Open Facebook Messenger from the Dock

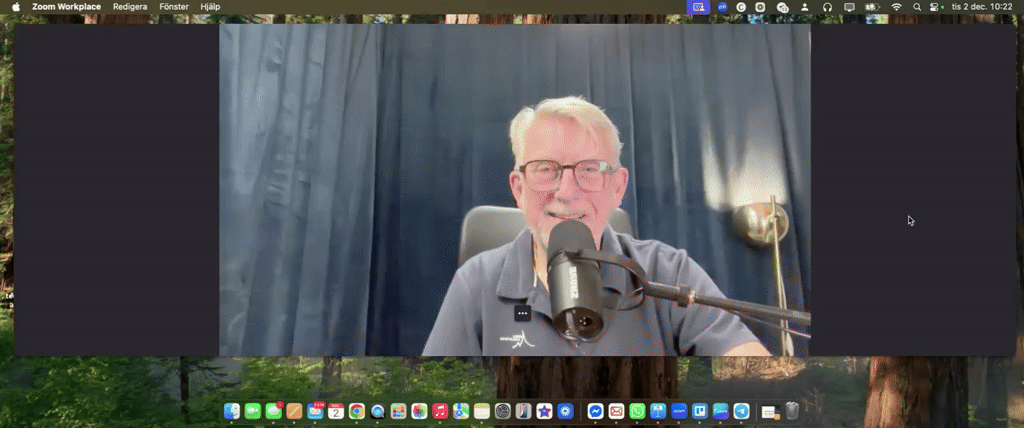[595, 411]
